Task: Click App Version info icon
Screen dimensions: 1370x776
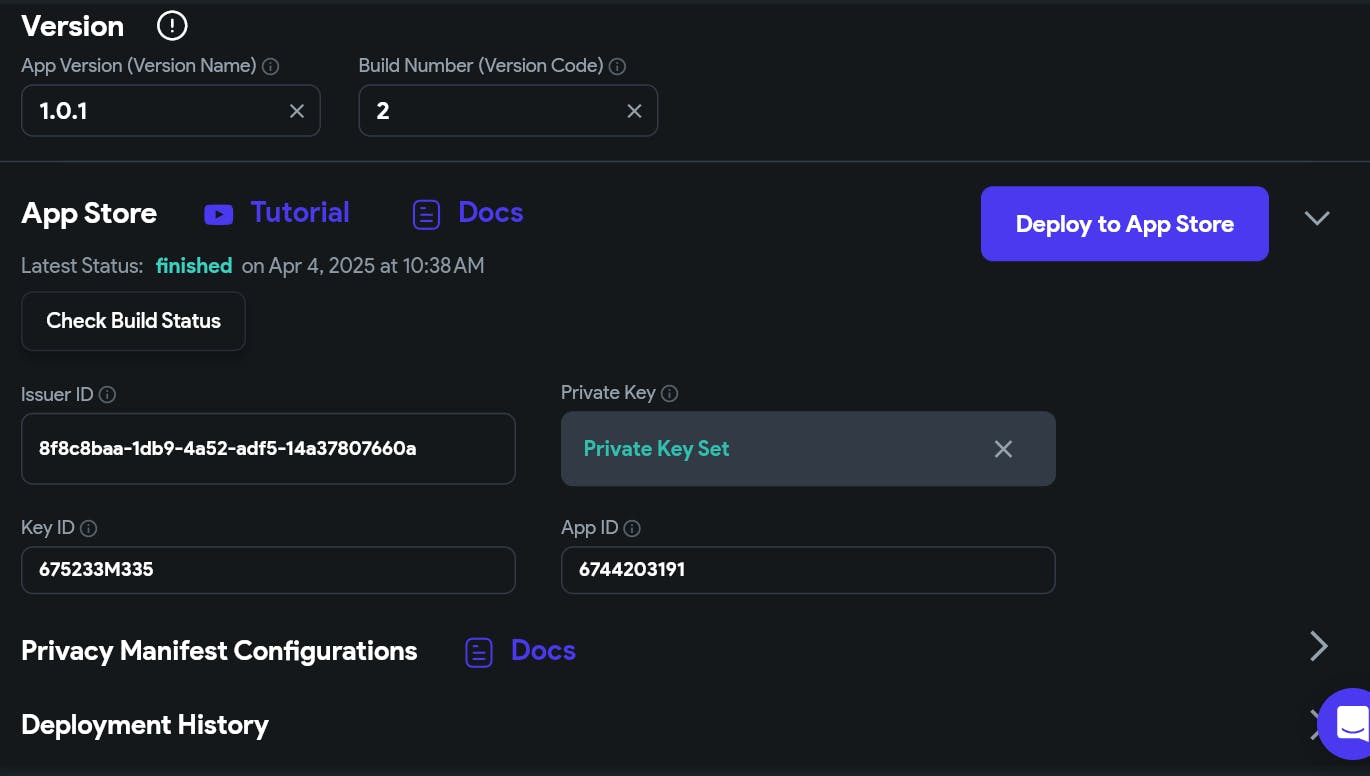Action: [x=270, y=67]
